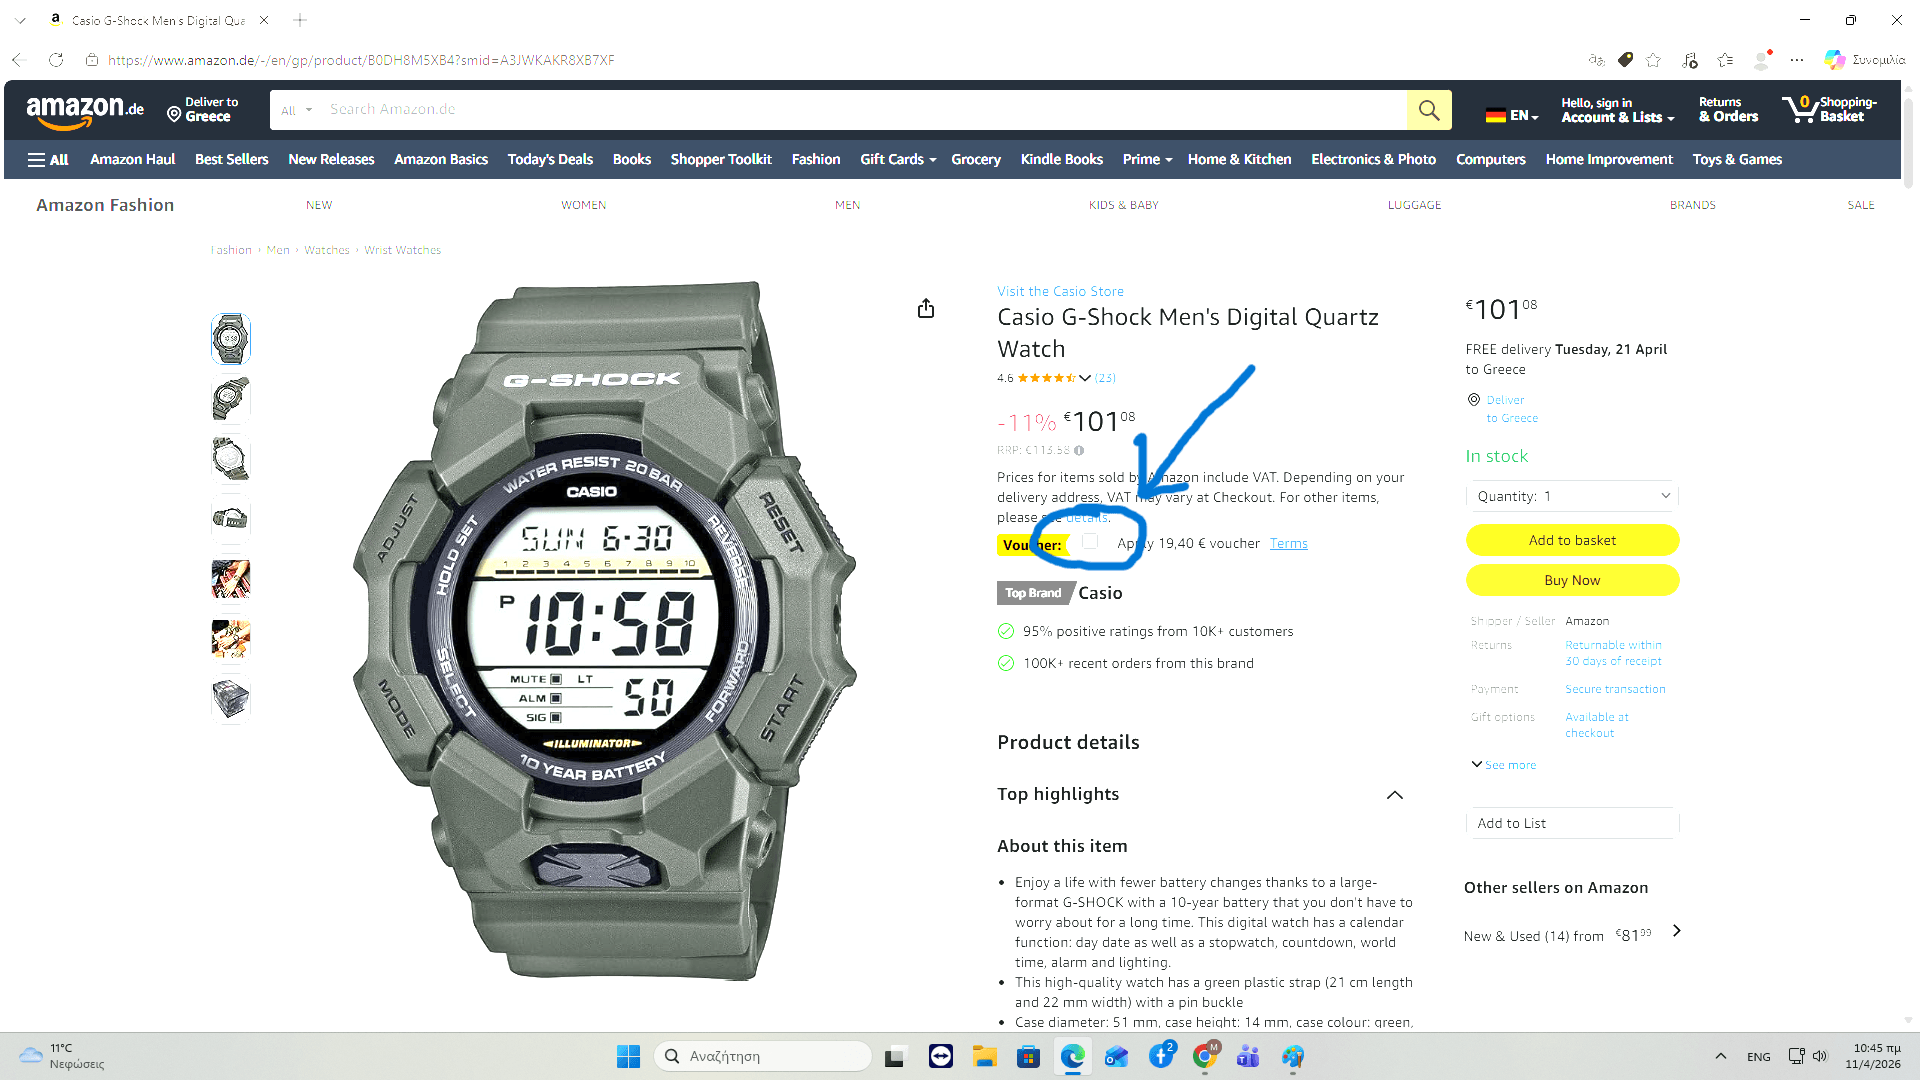The height and width of the screenshot is (1080, 1920).
Task: Click browser back arrow
Action: coord(17,60)
